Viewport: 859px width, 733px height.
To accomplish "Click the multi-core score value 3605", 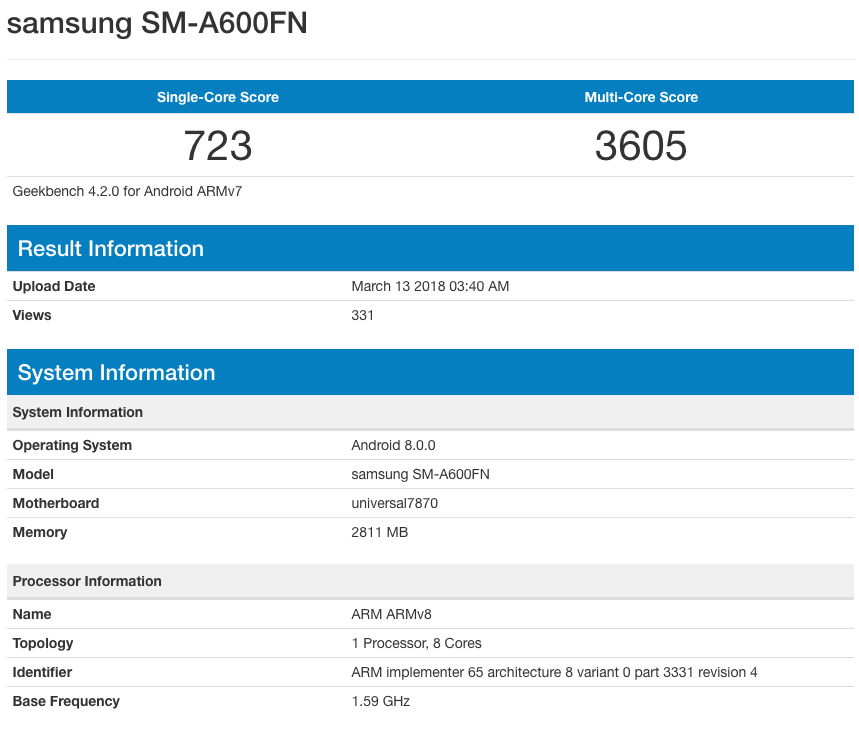I will [x=641, y=146].
